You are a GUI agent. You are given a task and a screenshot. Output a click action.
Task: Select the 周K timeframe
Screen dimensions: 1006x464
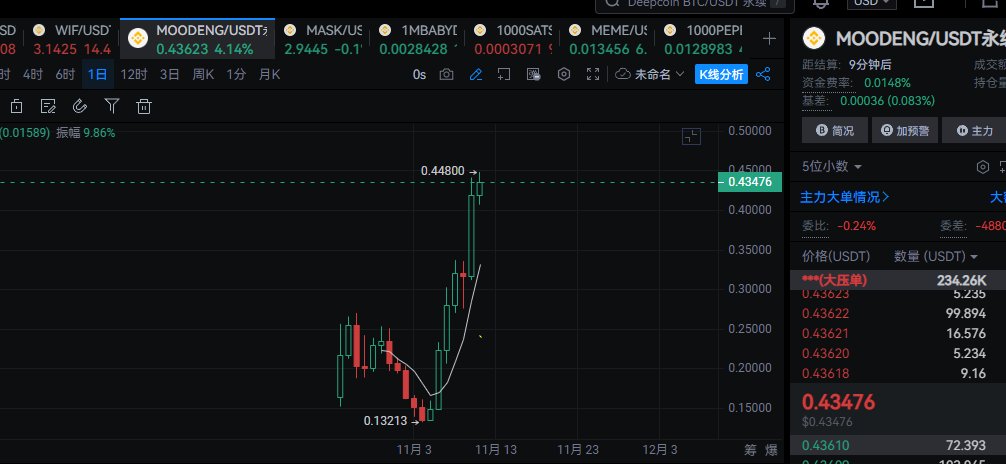(203, 74)
